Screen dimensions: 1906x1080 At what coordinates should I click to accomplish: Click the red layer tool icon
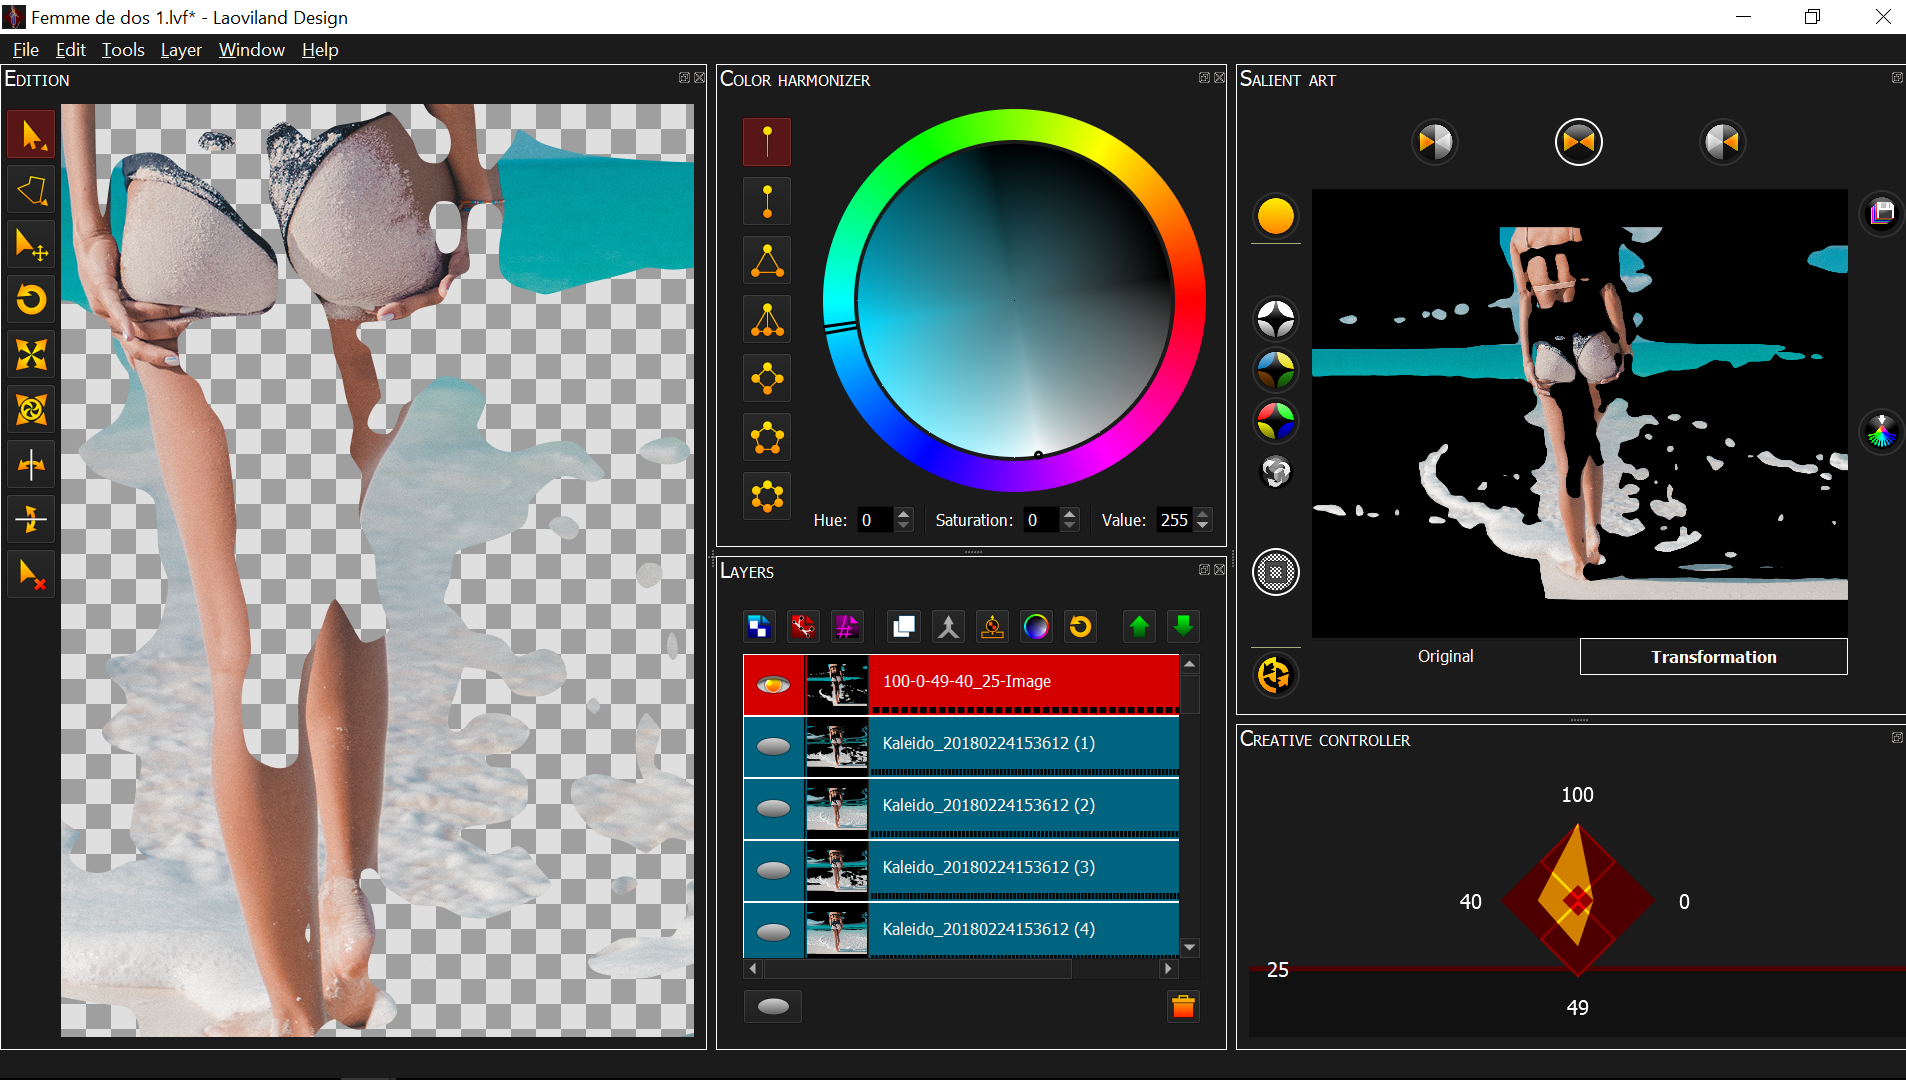pyautogui.click(x=803, y=627)
